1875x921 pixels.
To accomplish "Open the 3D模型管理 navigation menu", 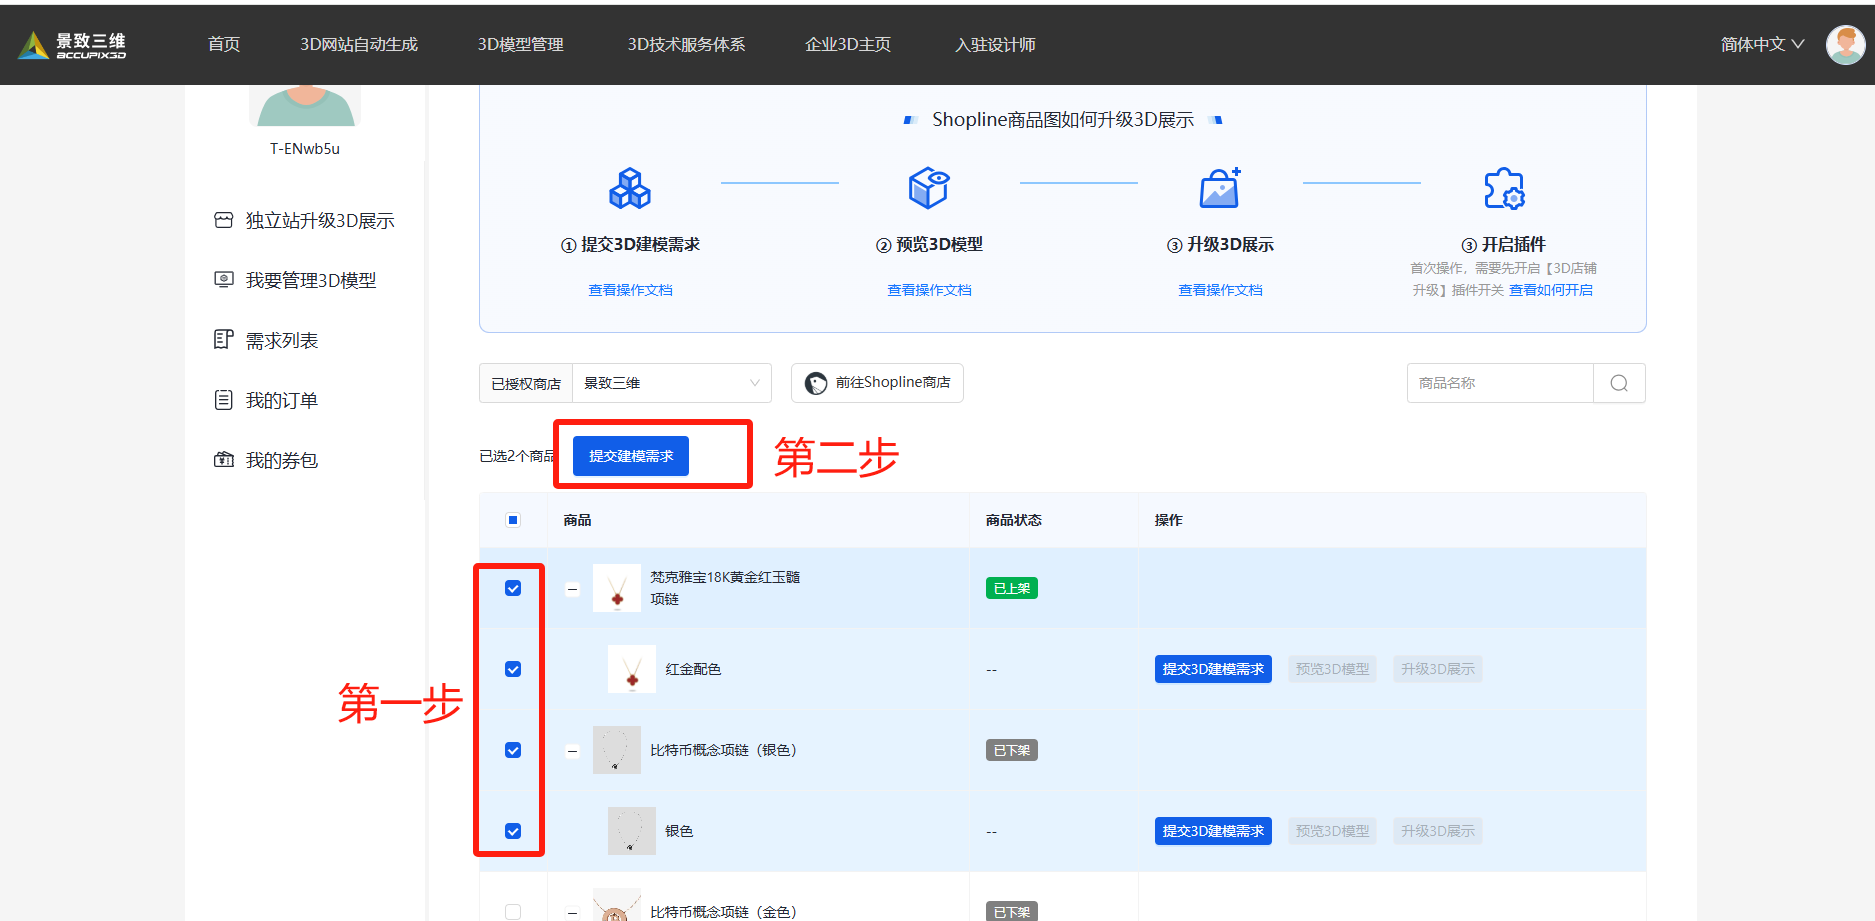I will 520,45.
